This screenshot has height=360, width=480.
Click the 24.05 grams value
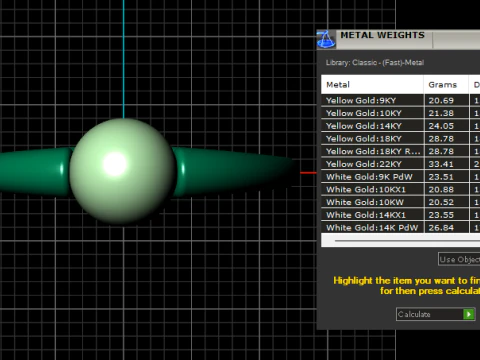pyautogui.click(x=441, y=126)
